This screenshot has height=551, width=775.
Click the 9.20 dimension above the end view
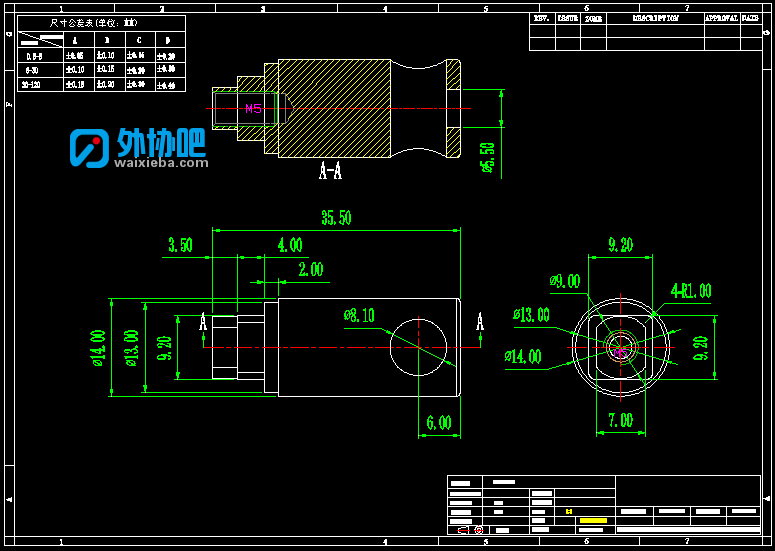point(620,245)
